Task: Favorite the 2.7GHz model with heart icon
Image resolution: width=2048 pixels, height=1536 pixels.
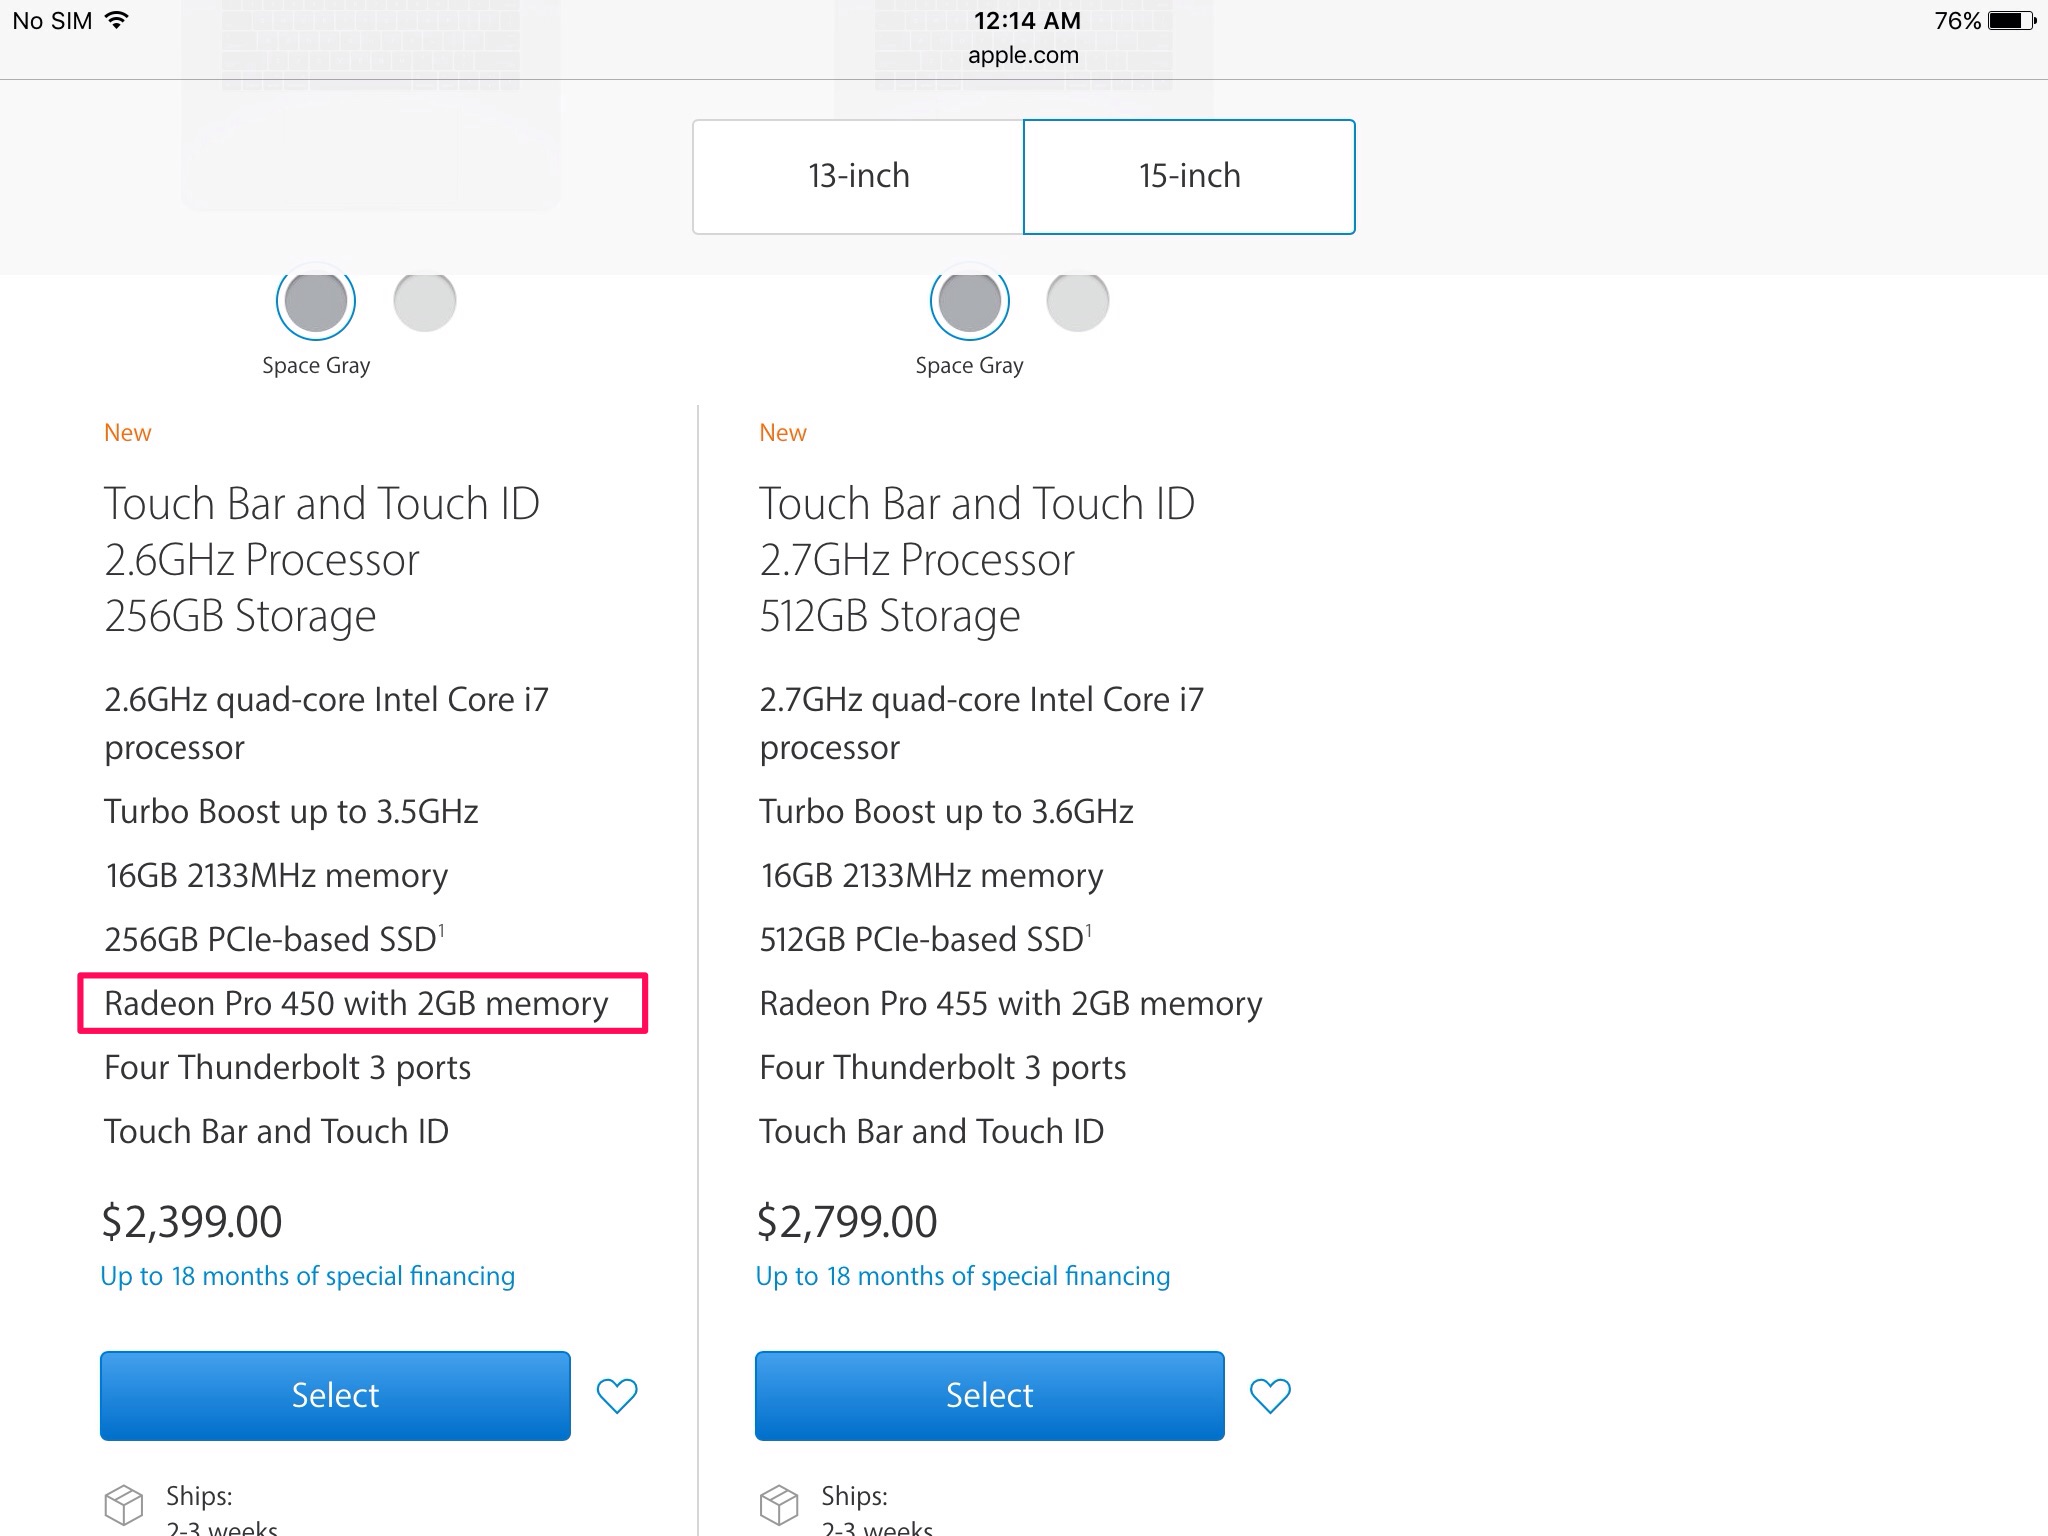Action: 1270,1395
